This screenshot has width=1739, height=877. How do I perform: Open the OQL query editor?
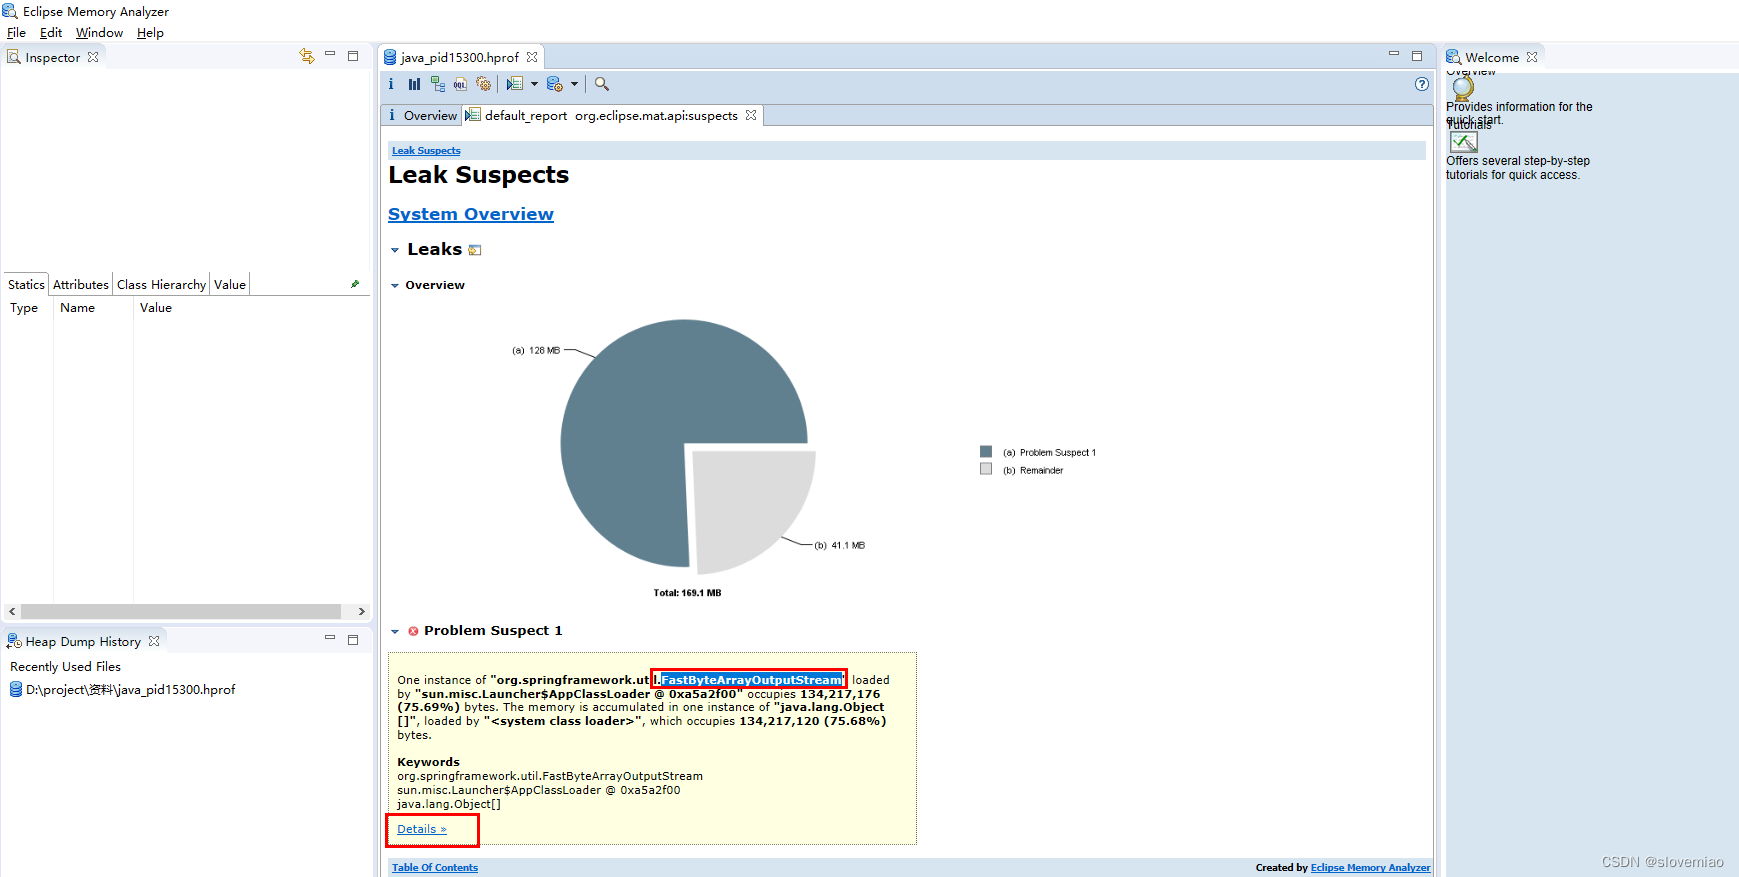click(460, 84)
